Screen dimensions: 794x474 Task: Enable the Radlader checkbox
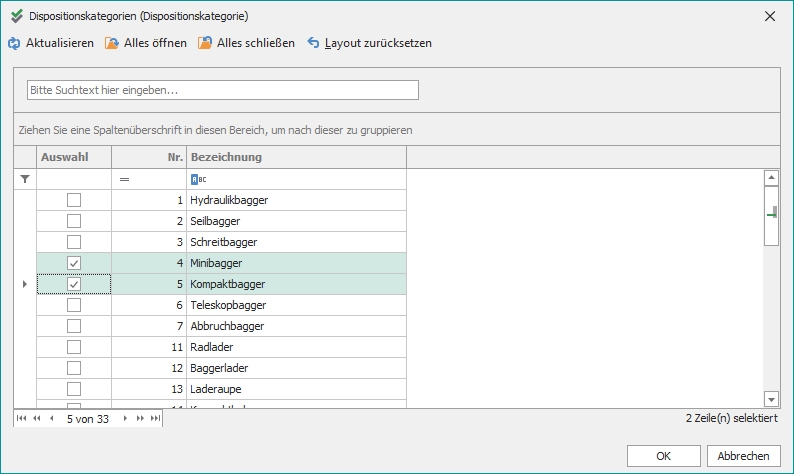click(x=74, y=347)
